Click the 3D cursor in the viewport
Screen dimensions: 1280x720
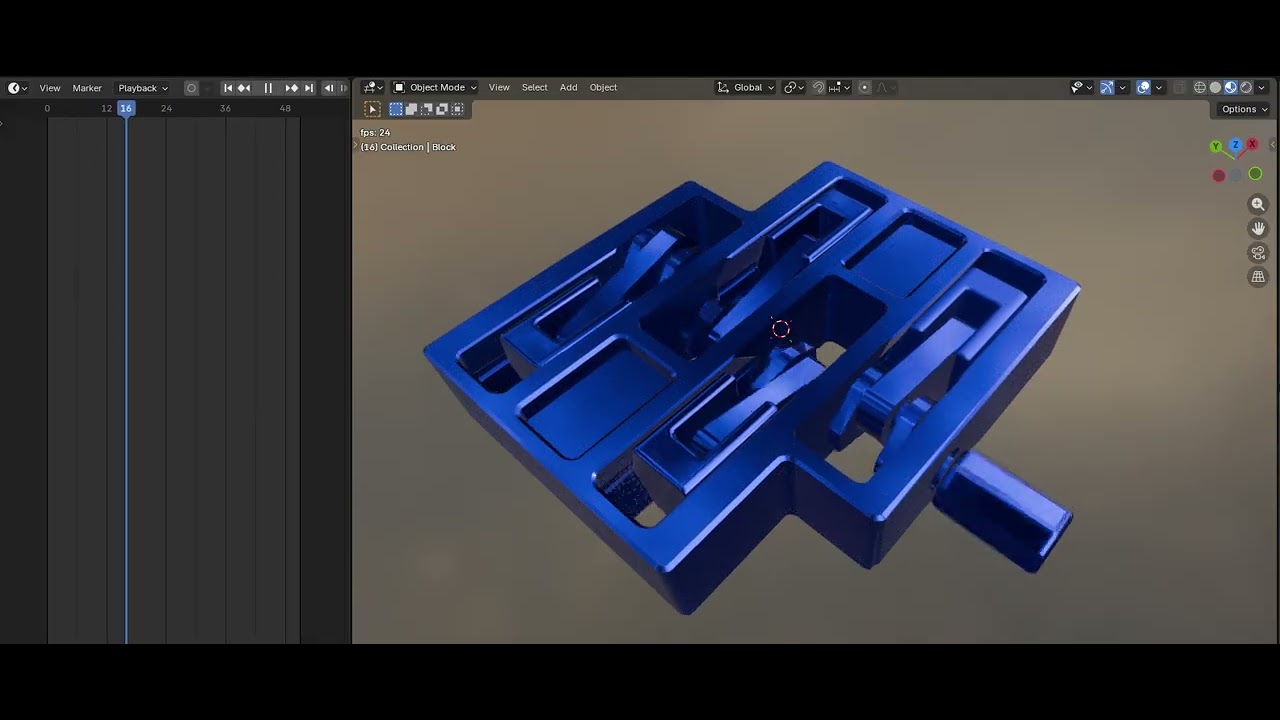[x=781, y=329]
